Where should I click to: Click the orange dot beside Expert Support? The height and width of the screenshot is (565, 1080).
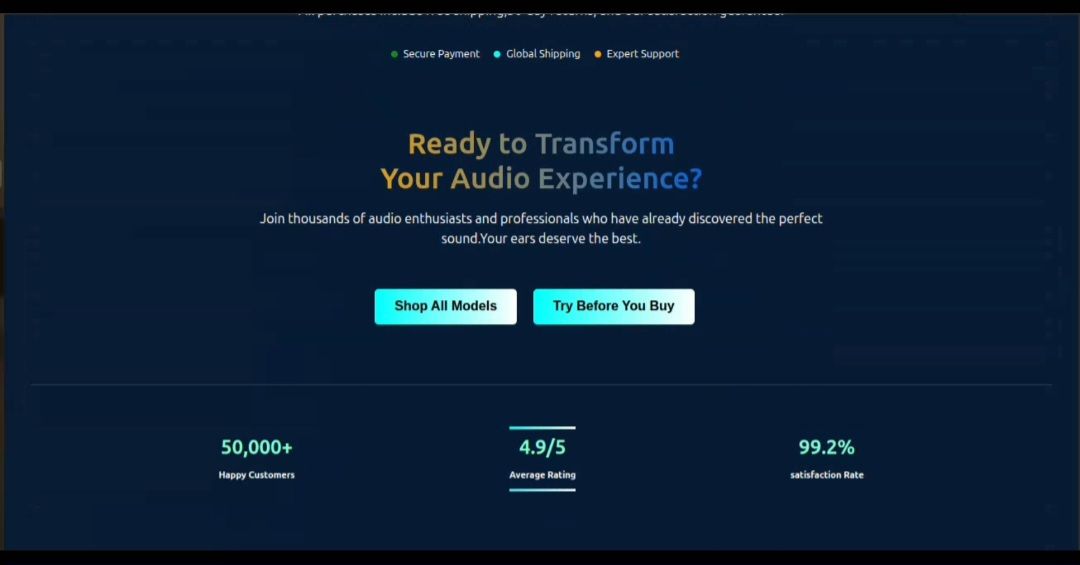pos(598,54)
